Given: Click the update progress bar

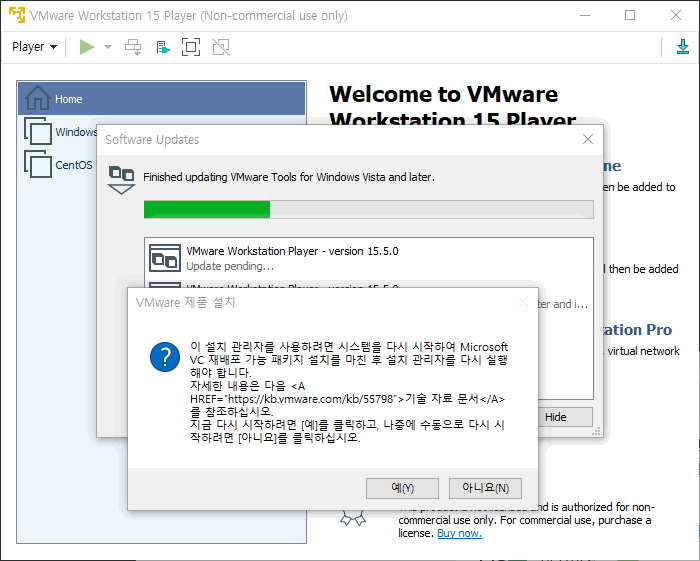Looking at the screenshot, I should pyautogui.click(x=369, y=209).
